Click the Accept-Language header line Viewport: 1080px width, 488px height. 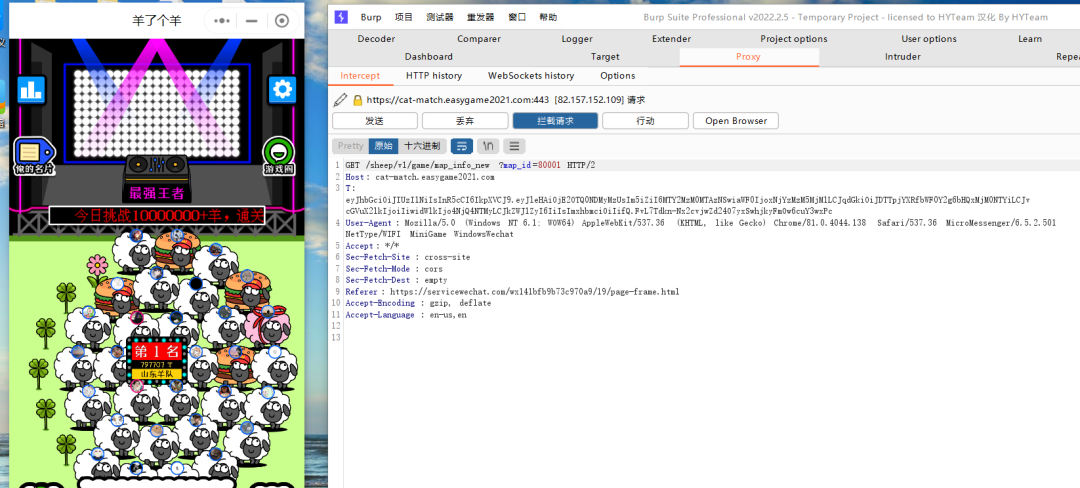point(406,315)
